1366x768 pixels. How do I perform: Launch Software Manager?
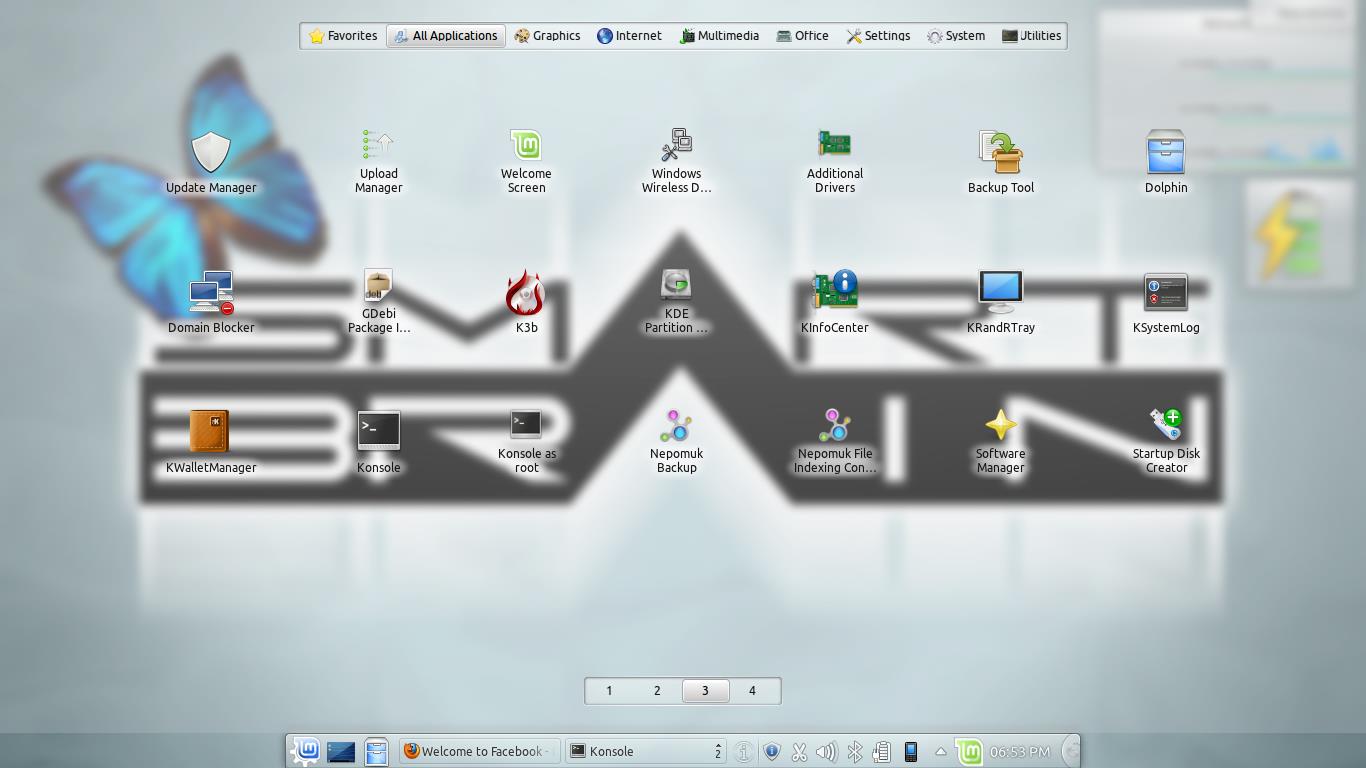coord(1001,441)
